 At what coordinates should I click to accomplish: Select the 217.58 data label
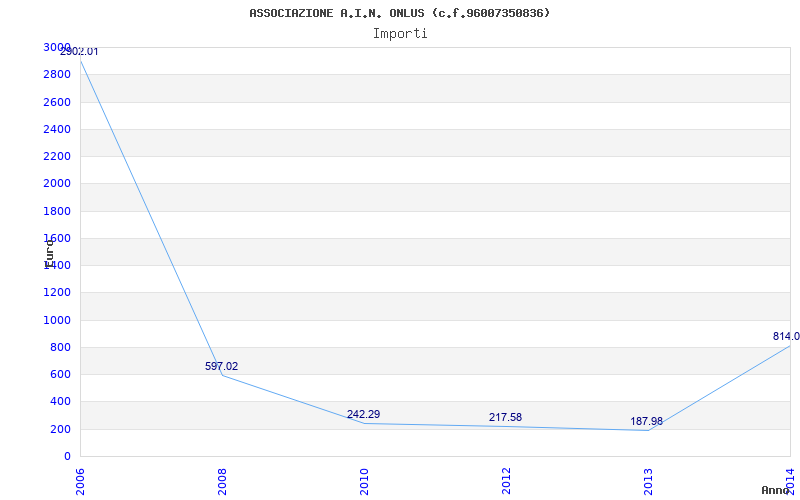coord(505,417)
